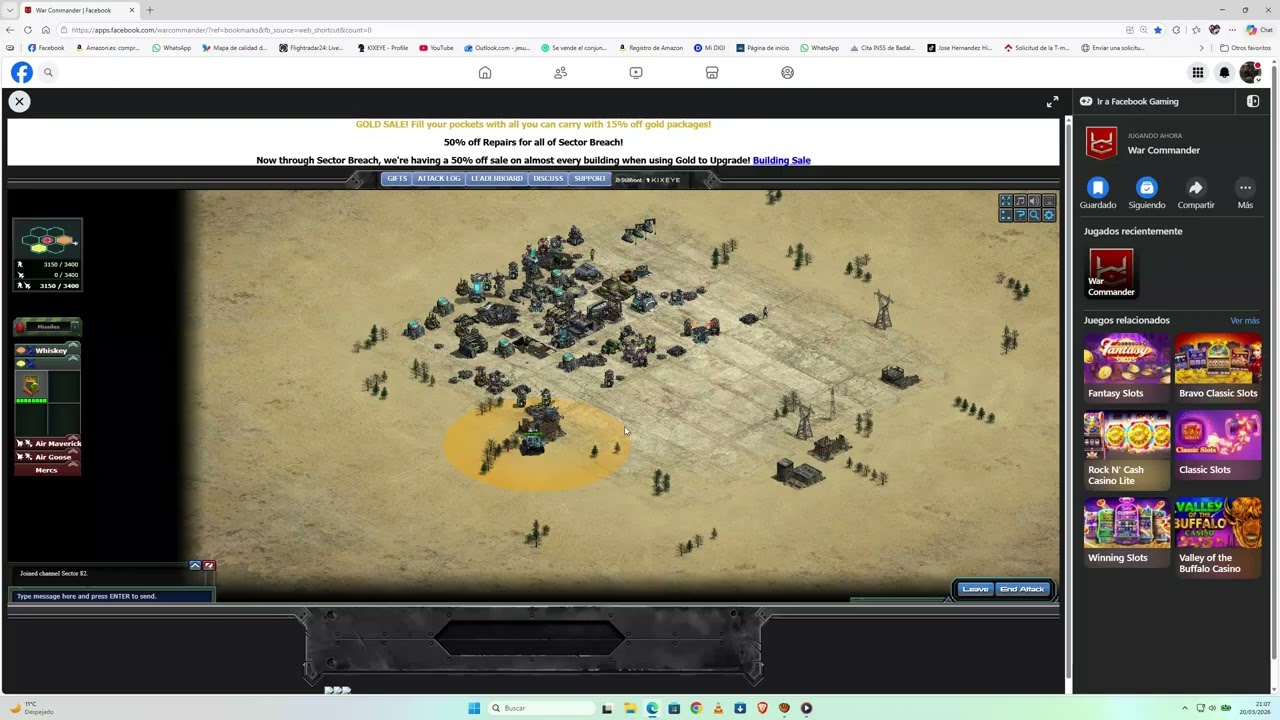Click the red chat icon next to arrow

tap(209, 565)
